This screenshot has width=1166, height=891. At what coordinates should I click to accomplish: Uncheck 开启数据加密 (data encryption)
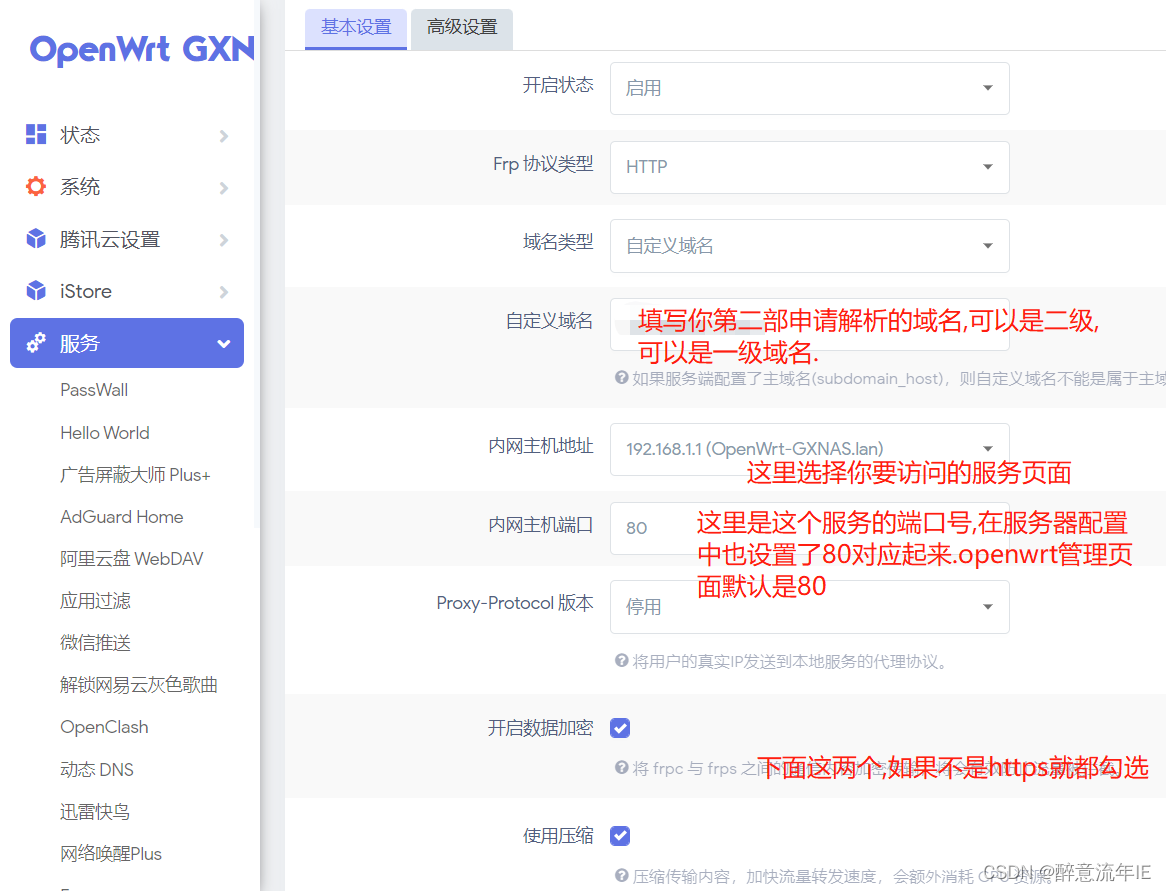coord(620,728)
